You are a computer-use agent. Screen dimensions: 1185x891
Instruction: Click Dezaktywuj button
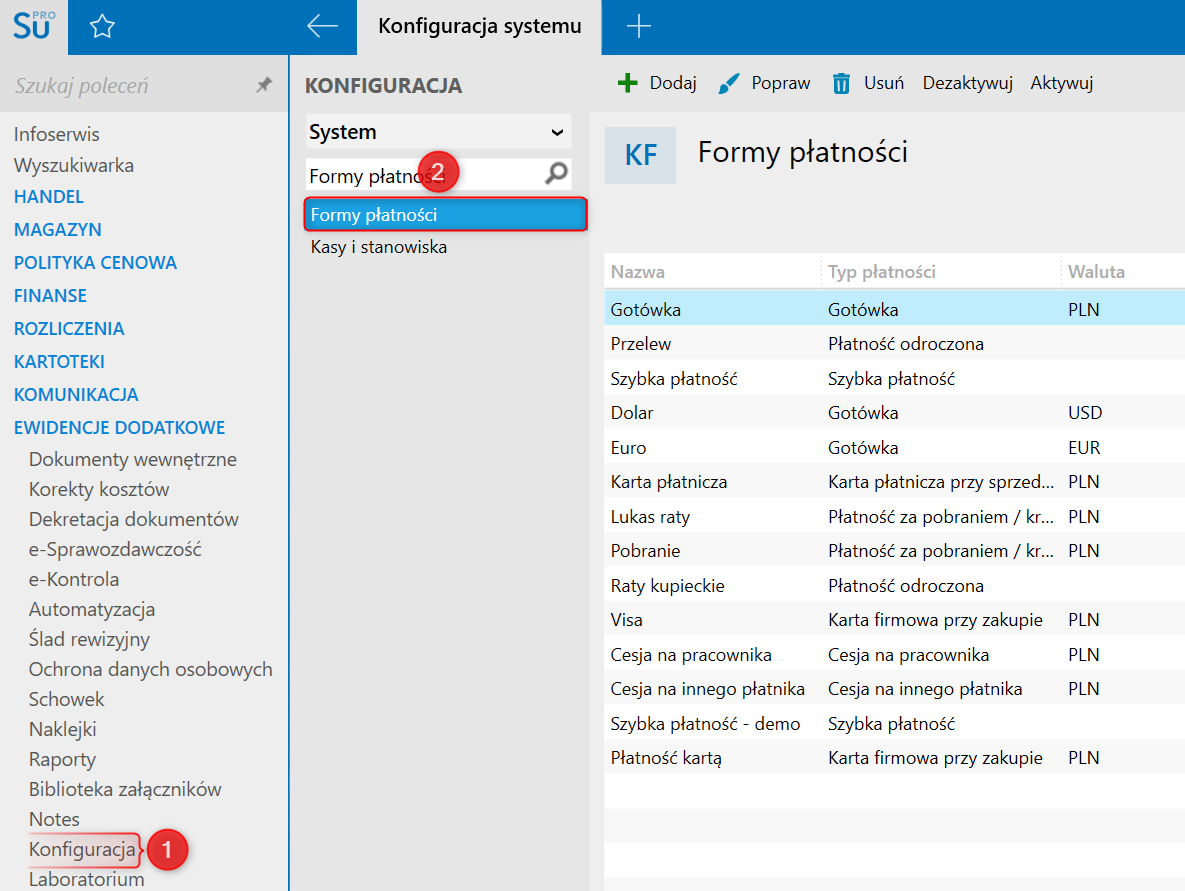coord(967,83)
